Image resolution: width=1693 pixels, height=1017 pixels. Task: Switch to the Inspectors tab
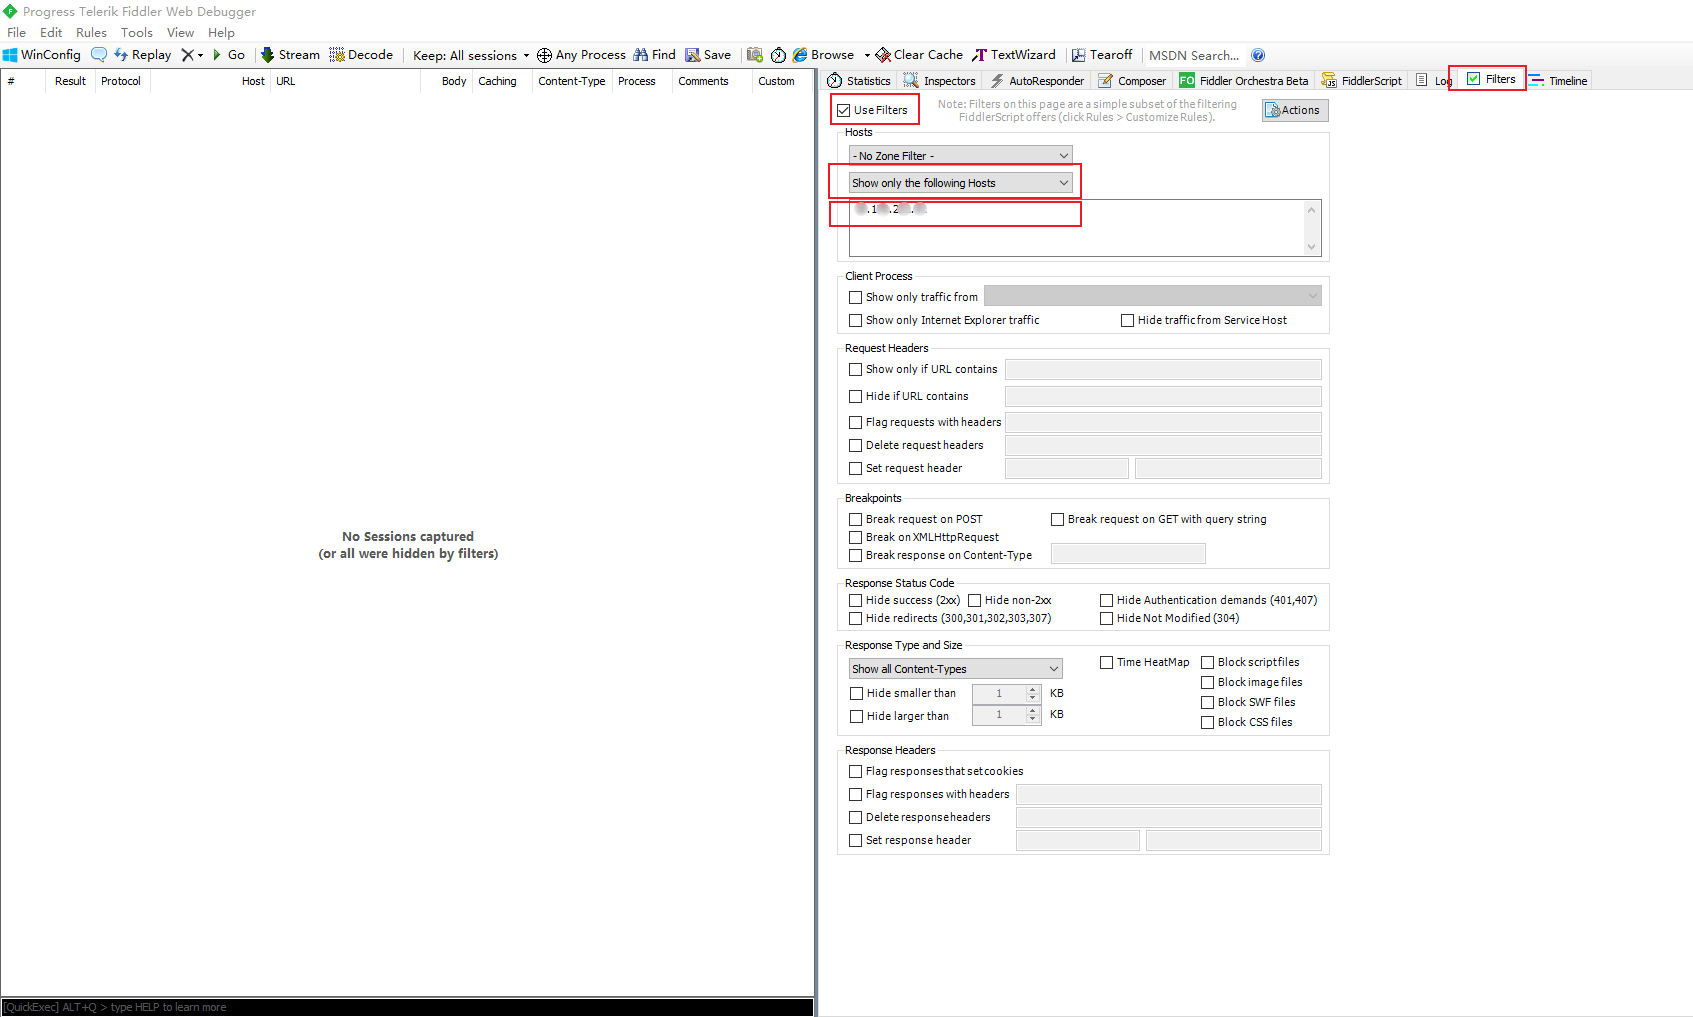[939, 81]
